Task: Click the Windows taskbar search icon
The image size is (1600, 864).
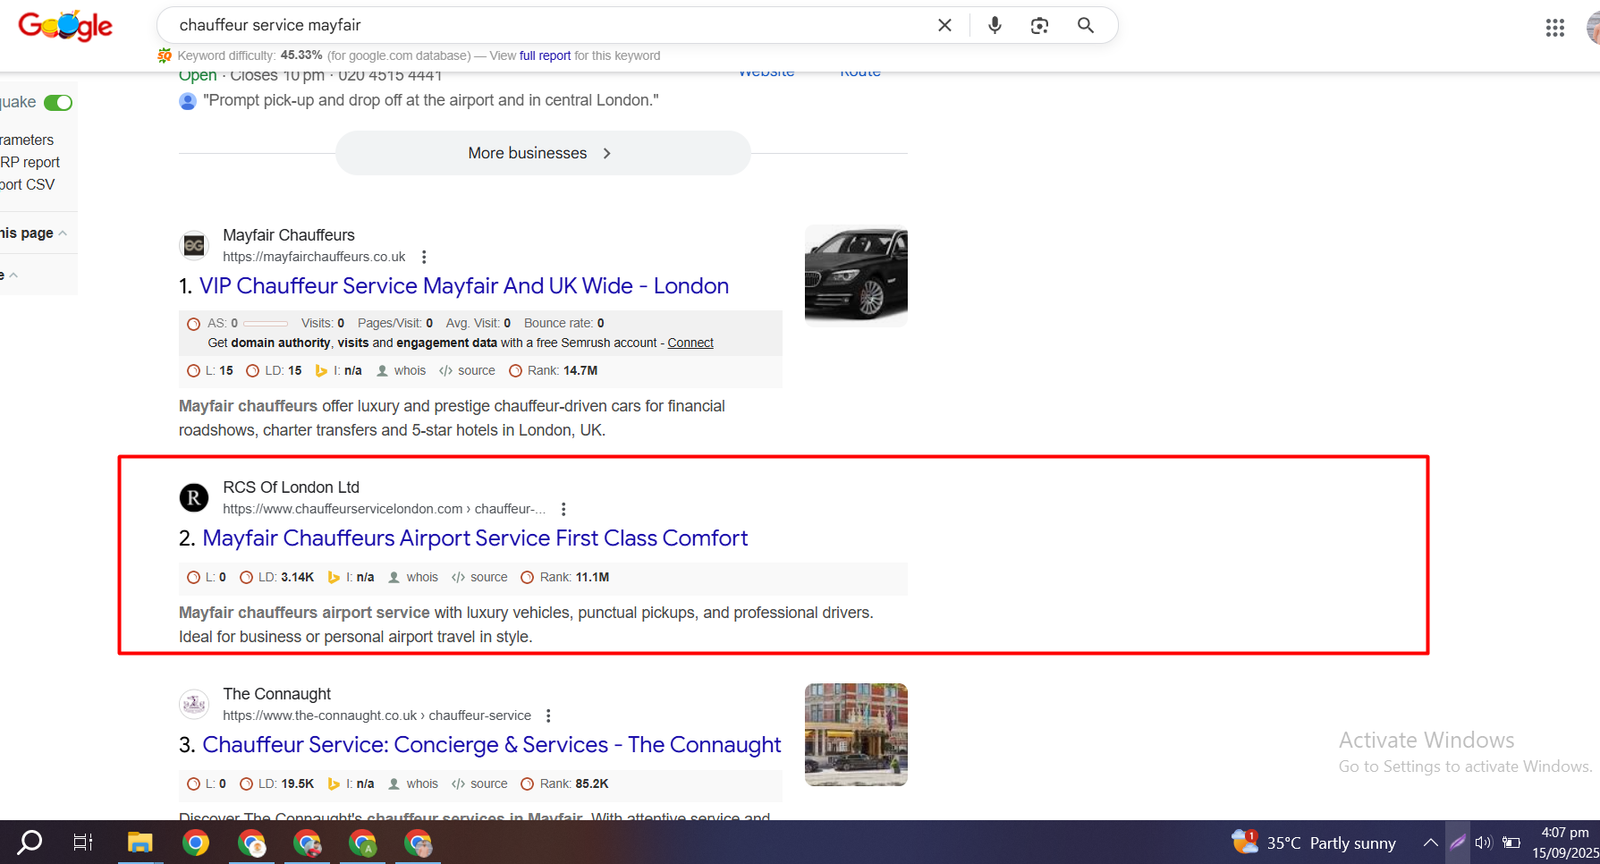Action: (x=30, y=843)
